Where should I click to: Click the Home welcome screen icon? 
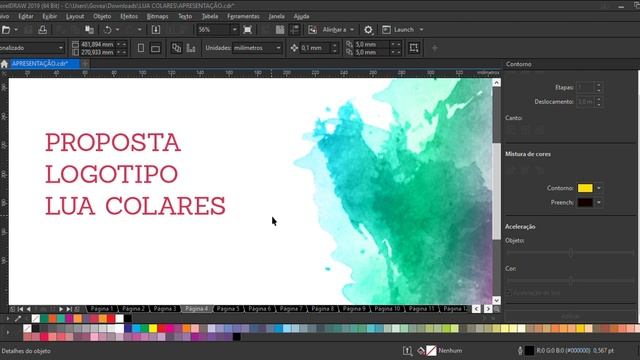click(4, 64)
